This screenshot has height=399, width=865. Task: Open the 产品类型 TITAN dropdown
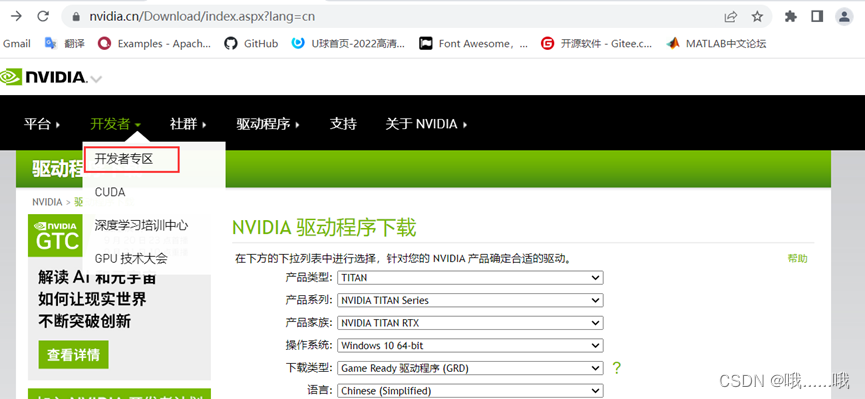pos(470,278)
